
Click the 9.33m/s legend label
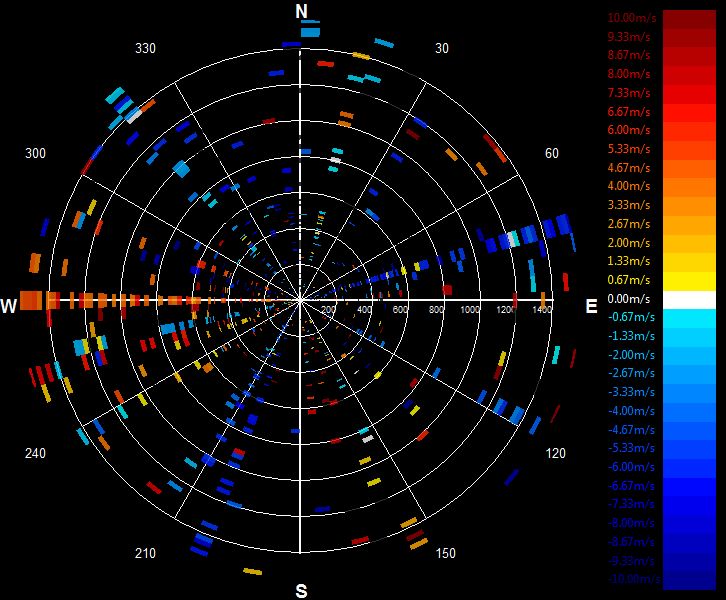click(x=629, y=37)
